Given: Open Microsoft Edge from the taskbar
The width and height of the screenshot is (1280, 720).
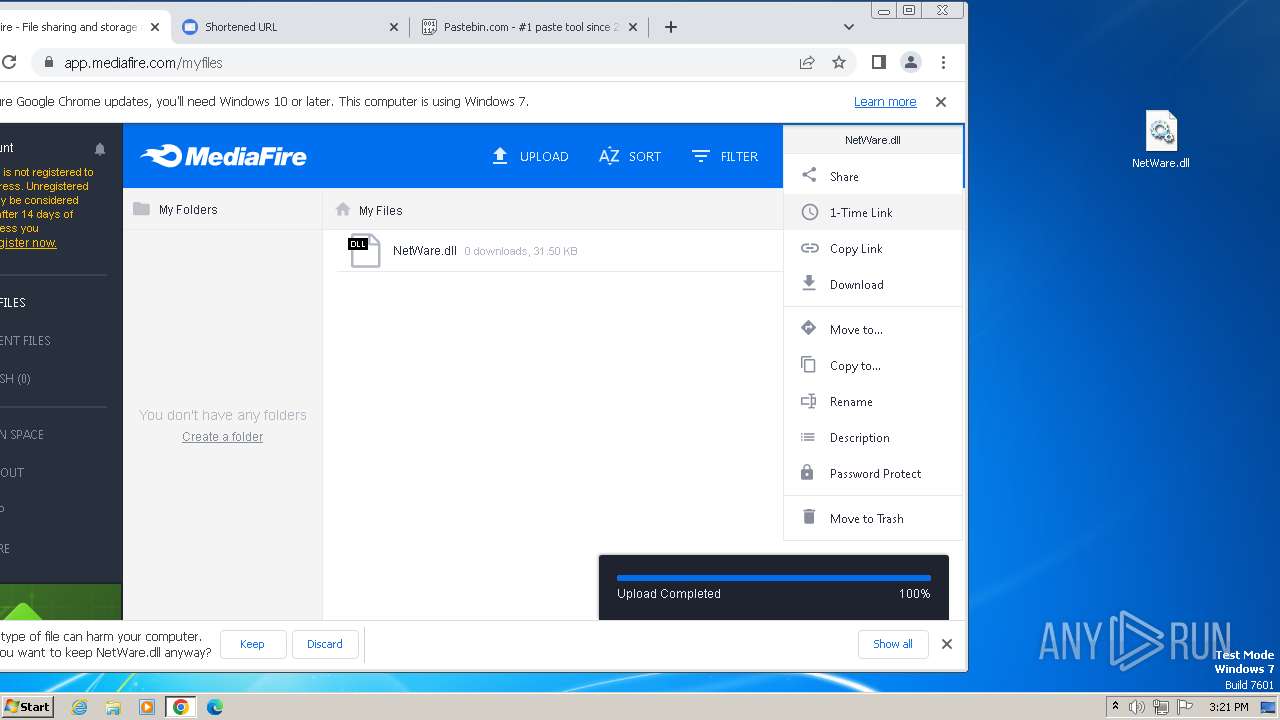Looking at the screenshot, I should point(215,707).
